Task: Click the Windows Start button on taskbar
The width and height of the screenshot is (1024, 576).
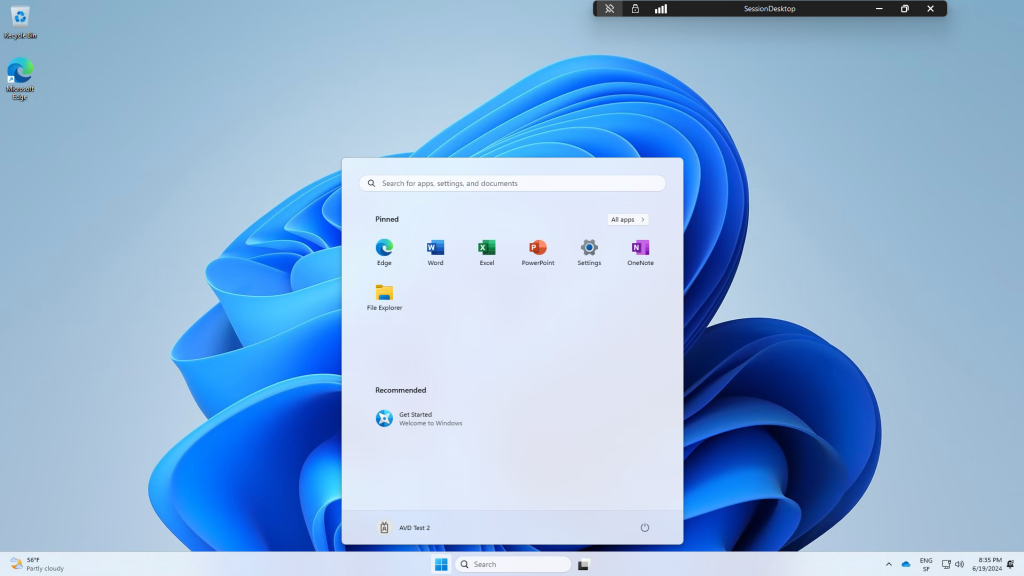Action: (x=441, y=564)
